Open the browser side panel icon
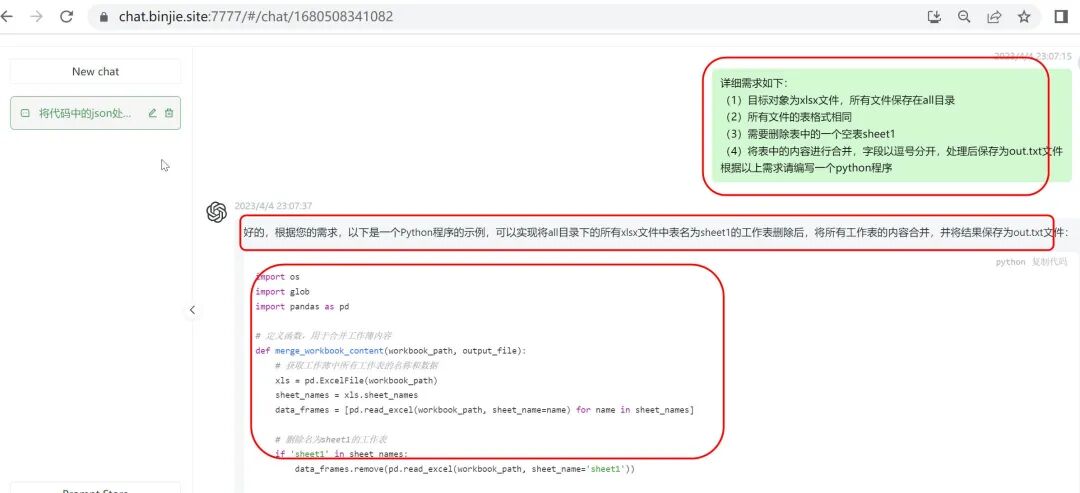The width and height of the screenshot is (1080, 493). 1061,17
